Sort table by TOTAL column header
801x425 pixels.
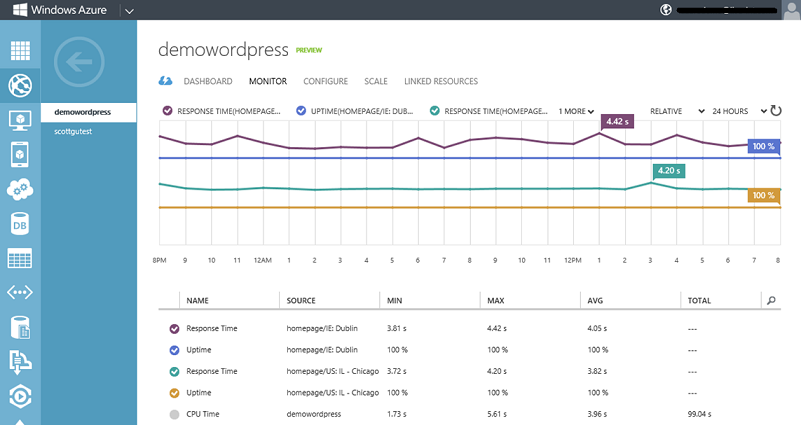coord(699,300)
